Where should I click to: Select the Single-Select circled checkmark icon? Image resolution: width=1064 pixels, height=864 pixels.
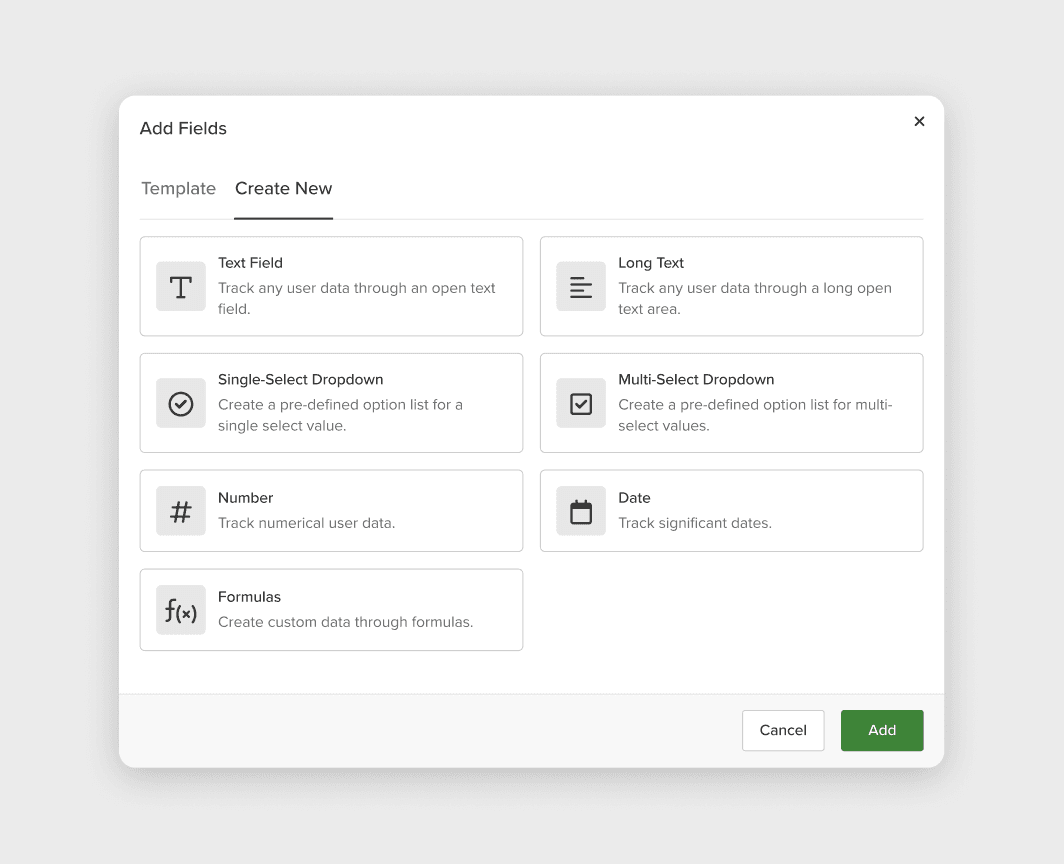click(x=181, y=403)
